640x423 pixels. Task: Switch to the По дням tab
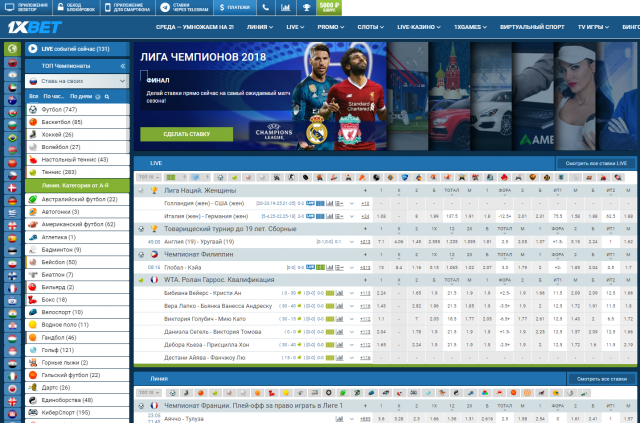(81, 97)
